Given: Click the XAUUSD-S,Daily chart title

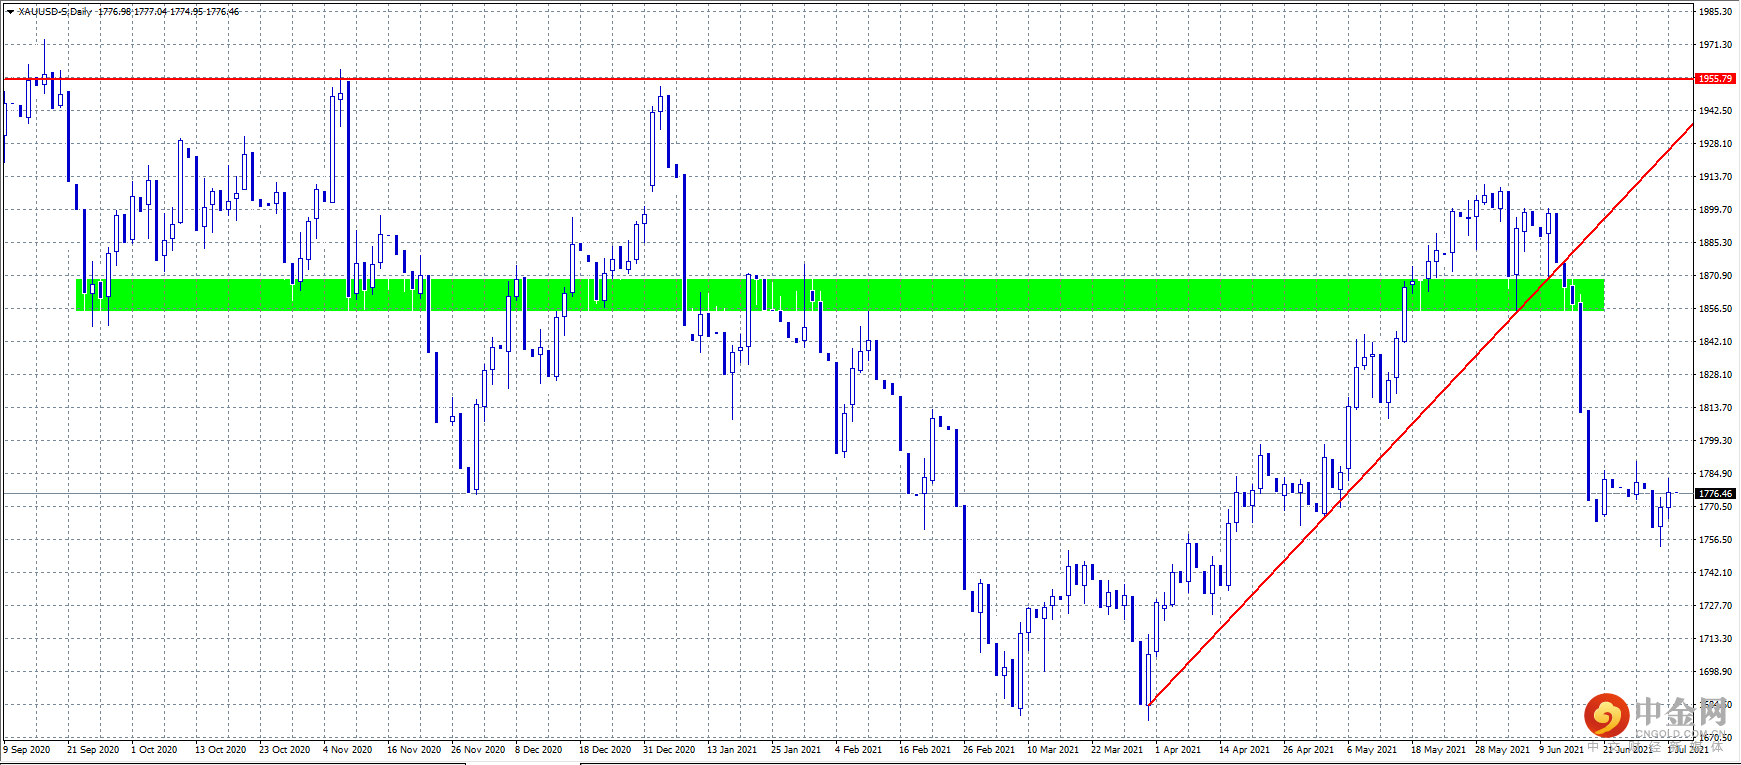Looking at the screenshot, I should click(x=55, y=12).
